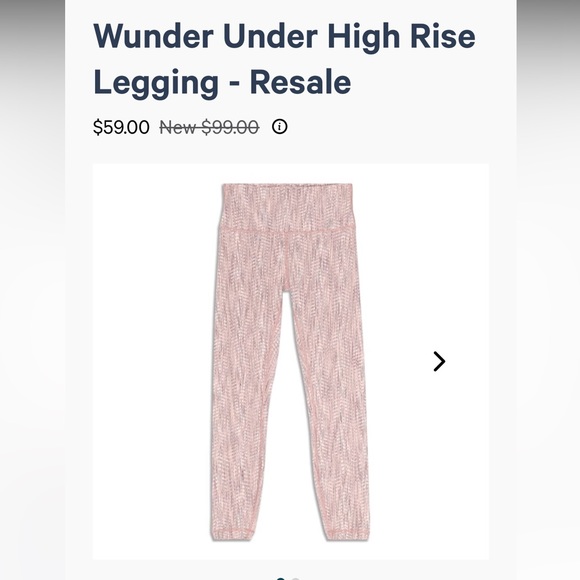Open the pink leggings product image

point(290,362)
